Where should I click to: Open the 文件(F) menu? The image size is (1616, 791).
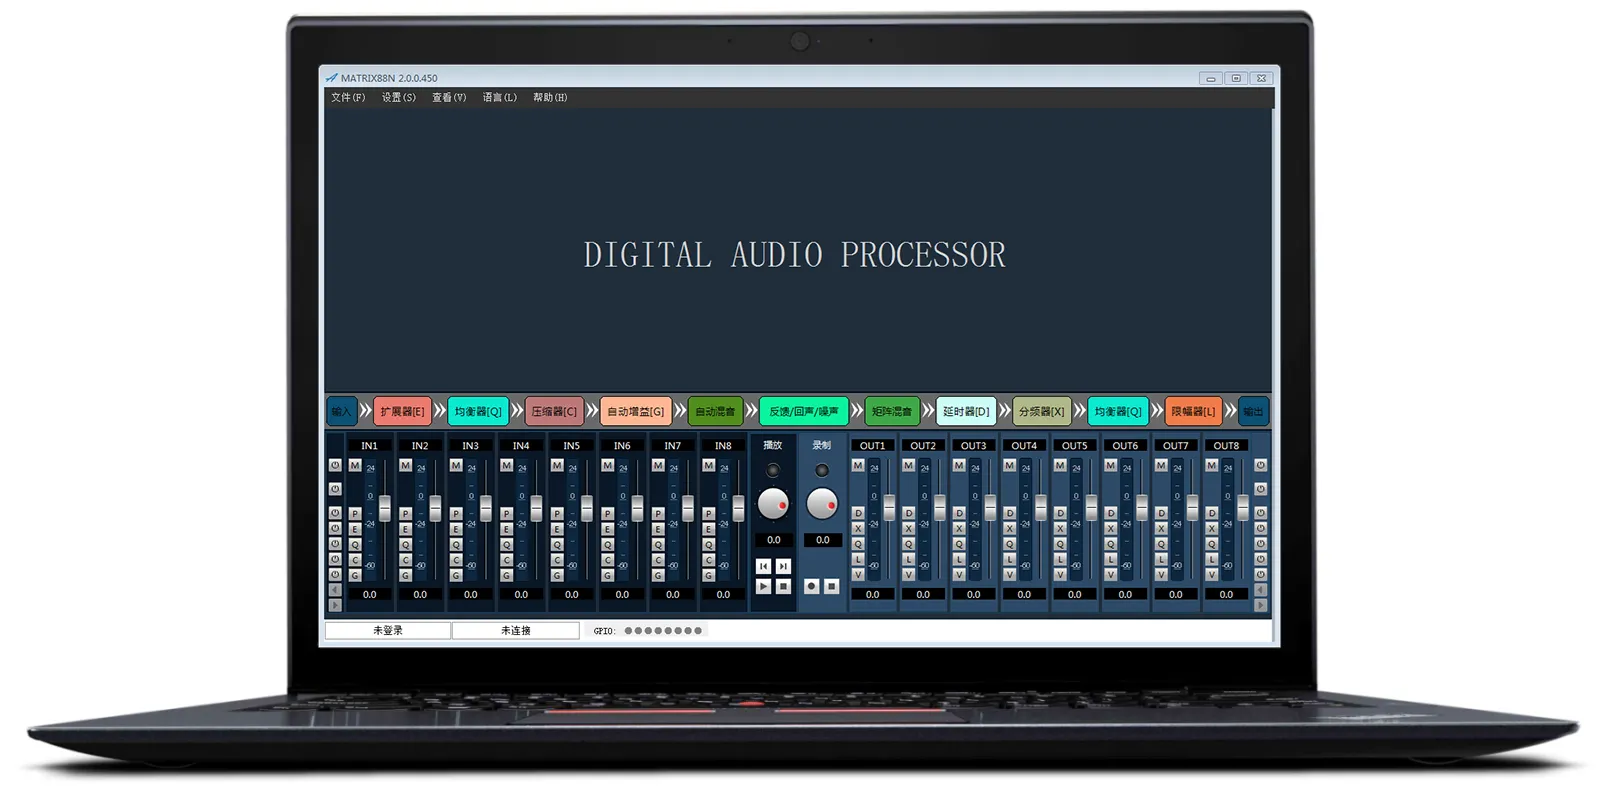pos(348,98)
